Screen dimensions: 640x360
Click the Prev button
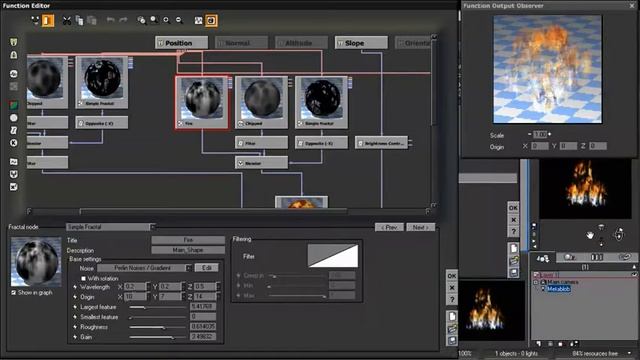389,227
